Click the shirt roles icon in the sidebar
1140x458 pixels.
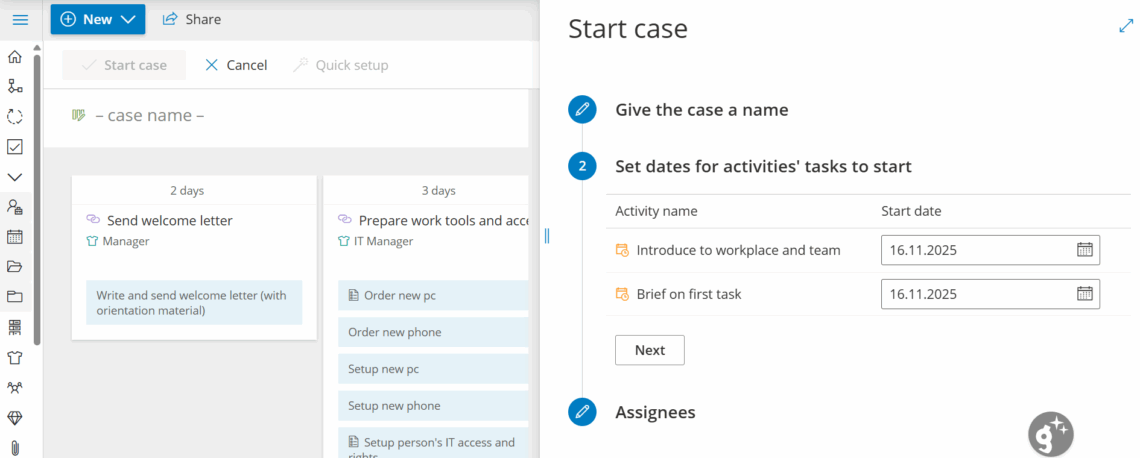(x=15, y=357)
